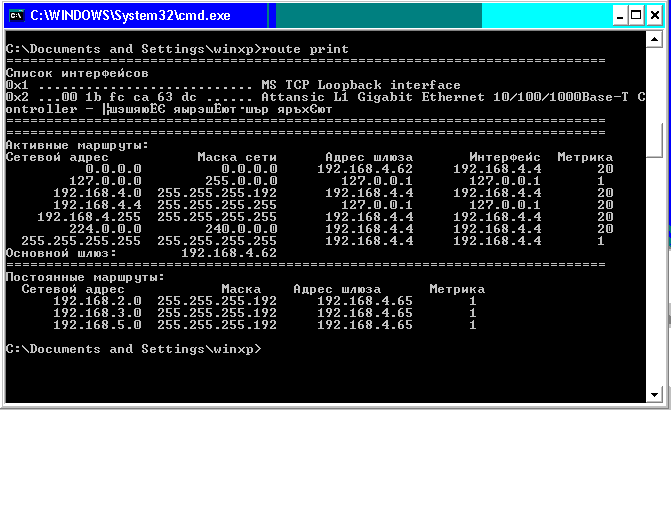Click "Сетевой адрес" header under active routes
Screen dimensions: 671x512
(57, 157)
